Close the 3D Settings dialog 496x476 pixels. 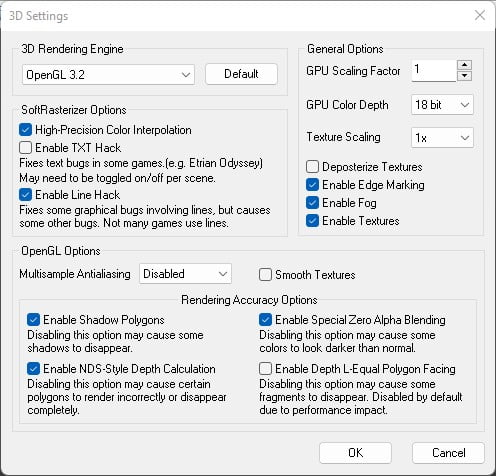coord(480,15)
